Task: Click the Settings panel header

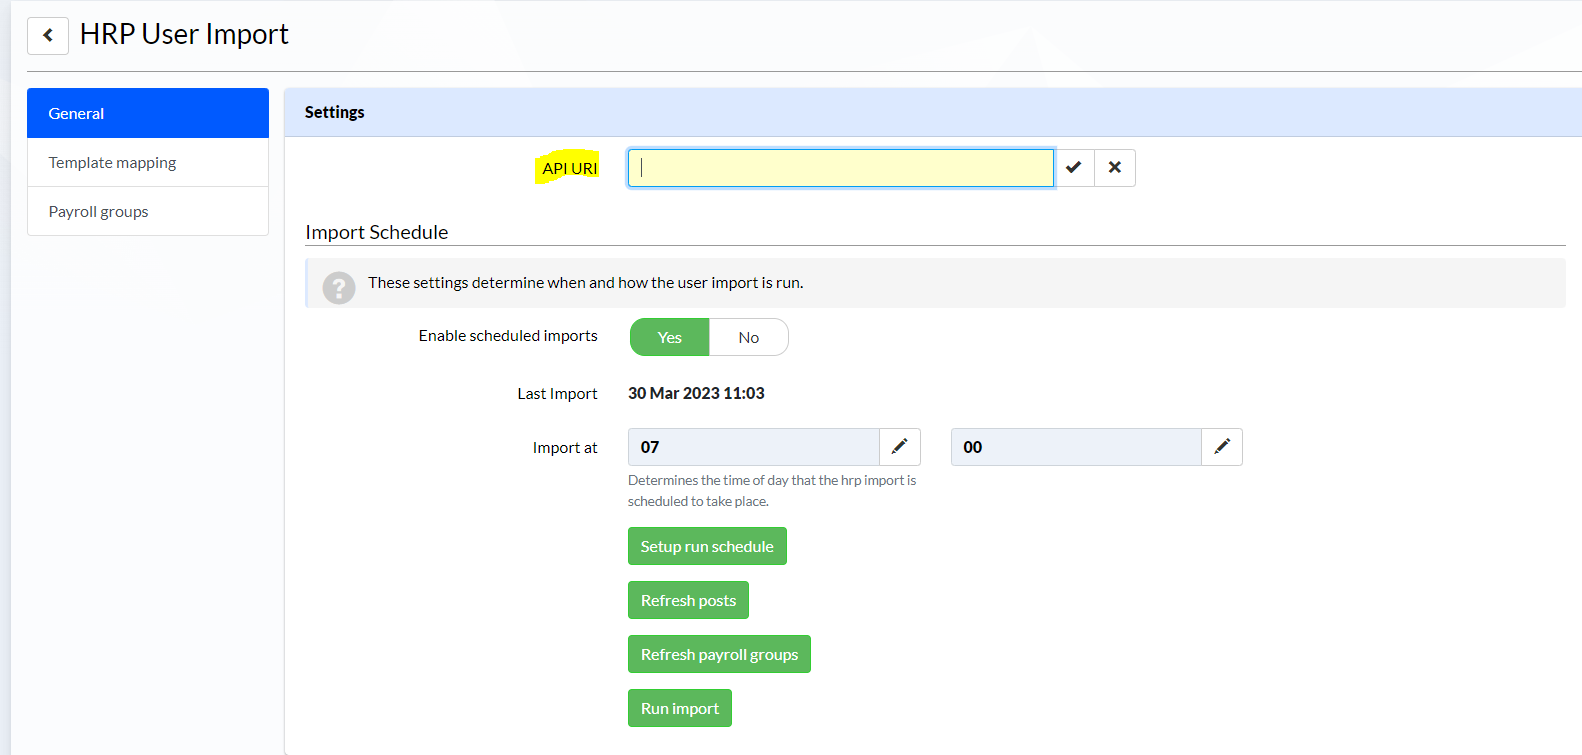Action: pyautogui.click(x=933, y=112)
